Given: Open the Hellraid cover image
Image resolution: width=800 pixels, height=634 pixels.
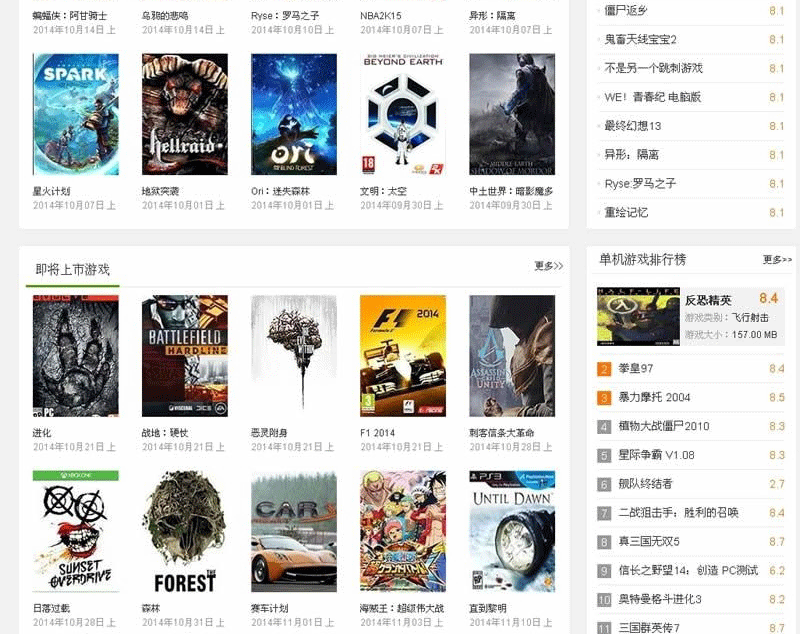Looking at the screenshot, I should tap(185, 114).
